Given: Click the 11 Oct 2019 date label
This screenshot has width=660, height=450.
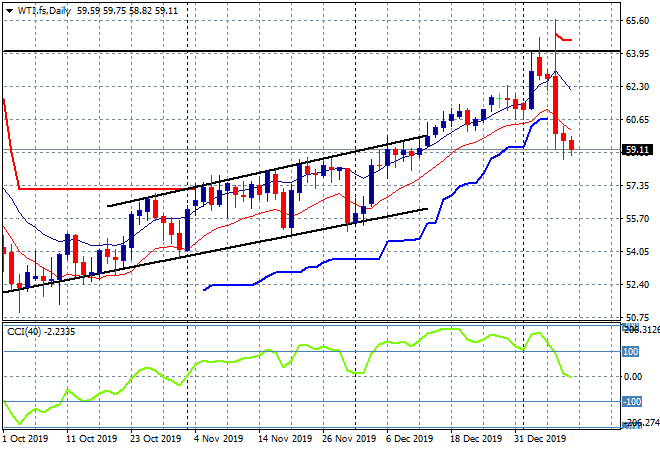Looking at the screenshot, I should 91,439.
